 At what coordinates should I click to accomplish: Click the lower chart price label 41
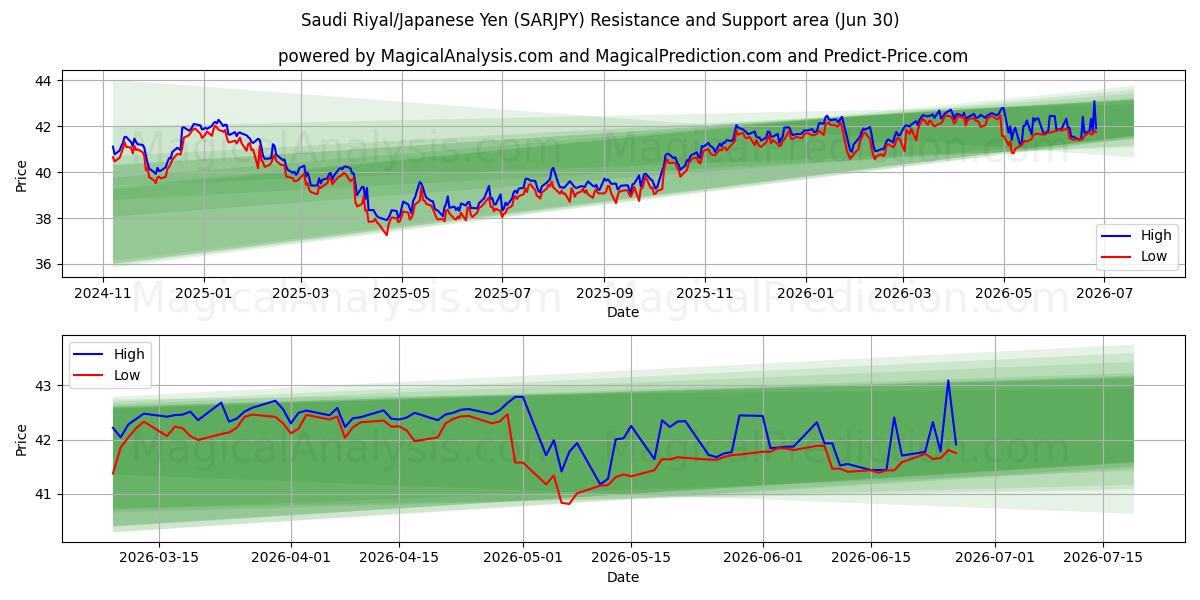pos(46,494)
